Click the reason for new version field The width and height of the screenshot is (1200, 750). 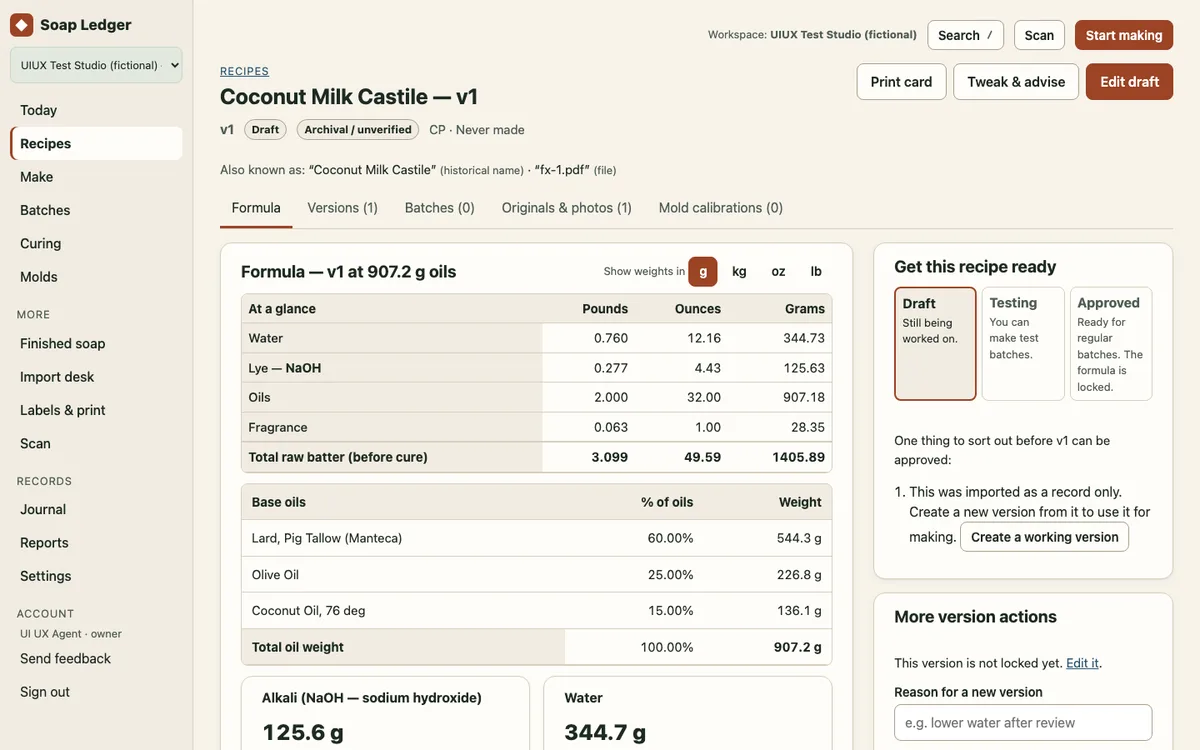[x=1023, y=723]
